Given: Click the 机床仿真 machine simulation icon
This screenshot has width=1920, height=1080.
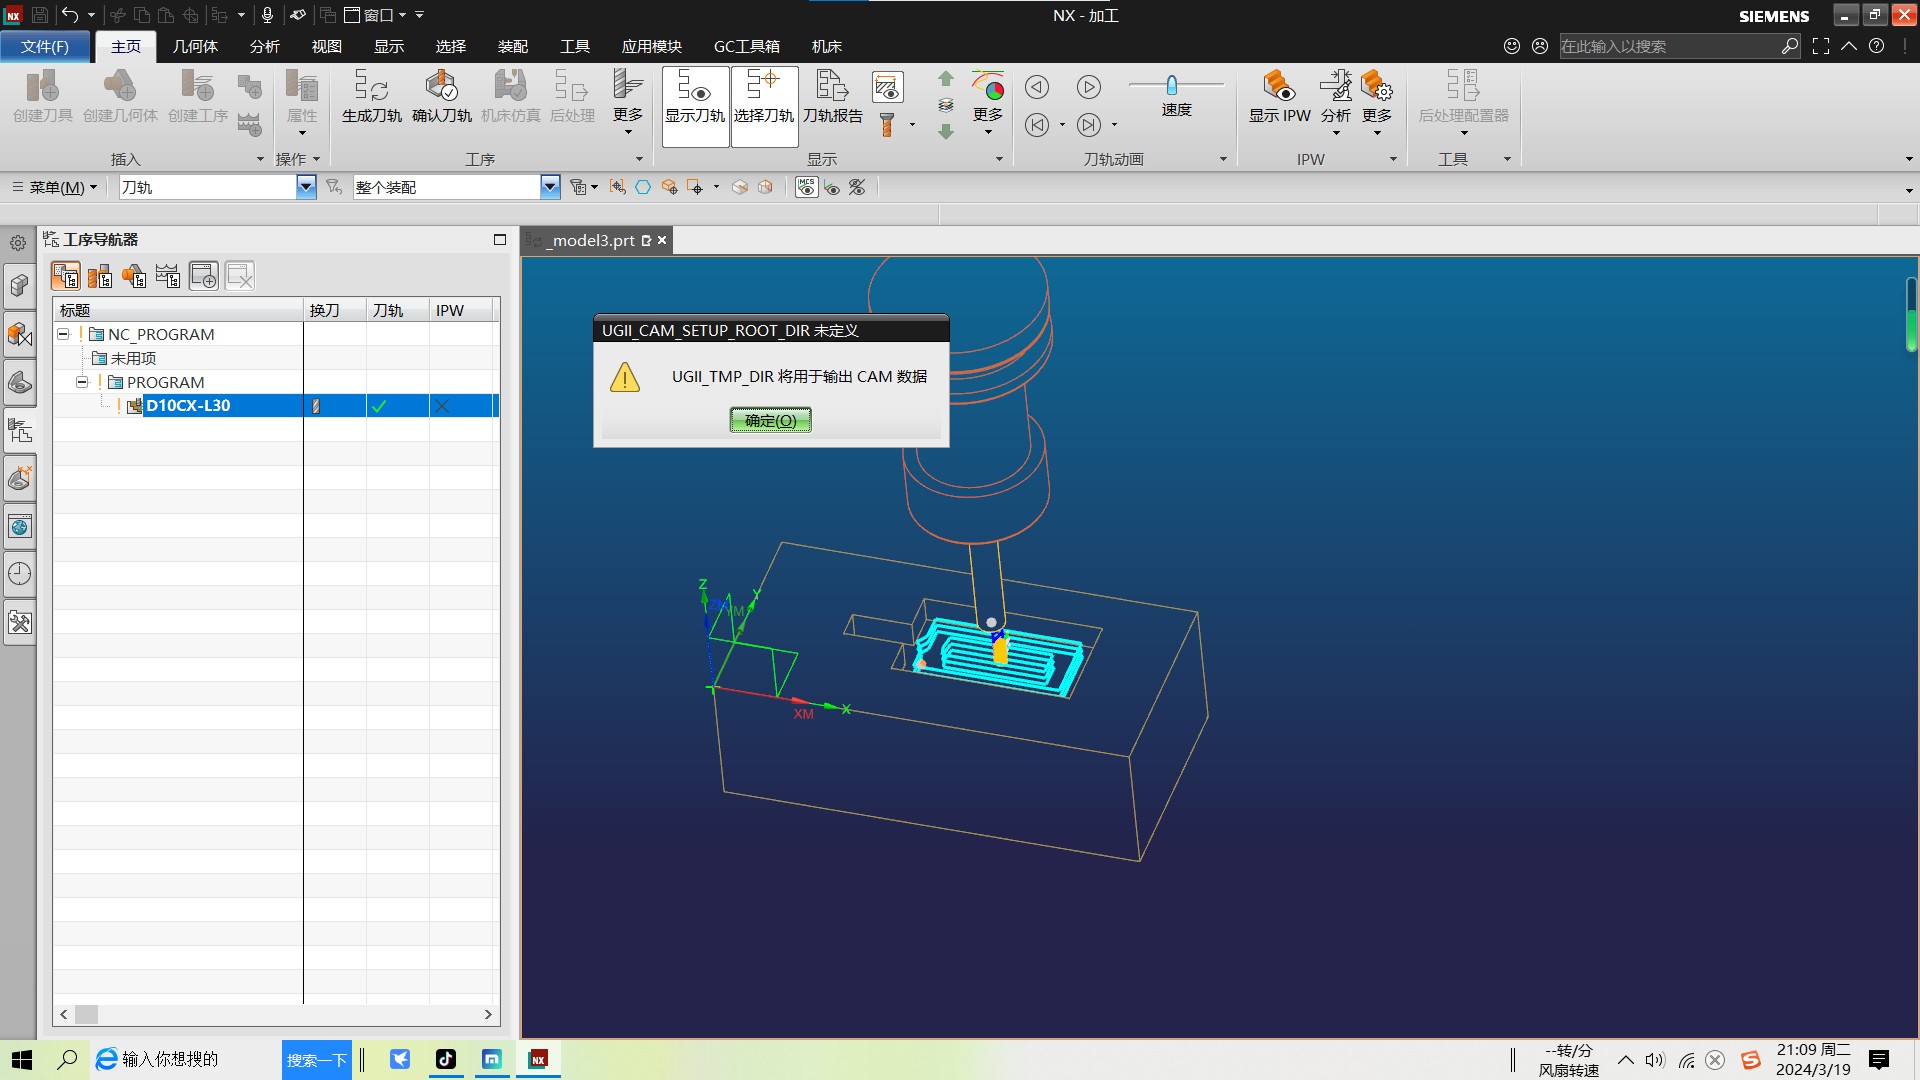Looking at the screenshot, I should [x=510, y=97].
